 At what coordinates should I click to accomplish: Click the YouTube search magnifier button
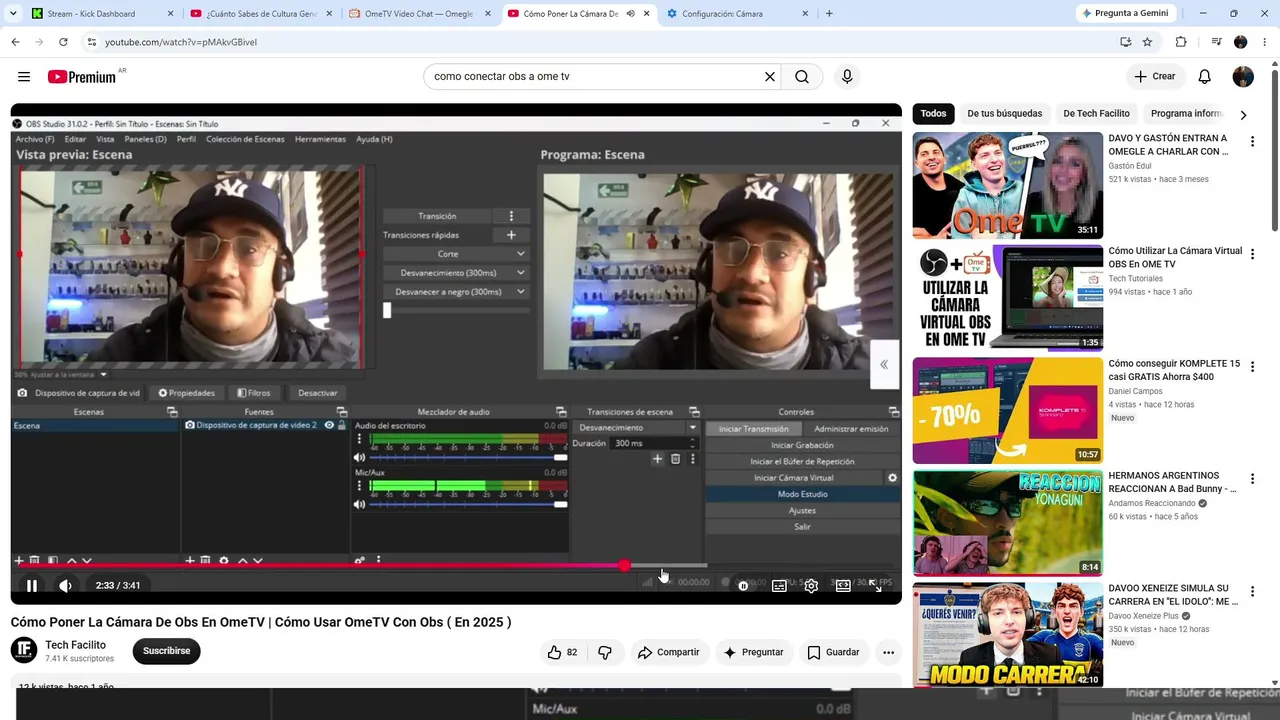pos(802,77)
